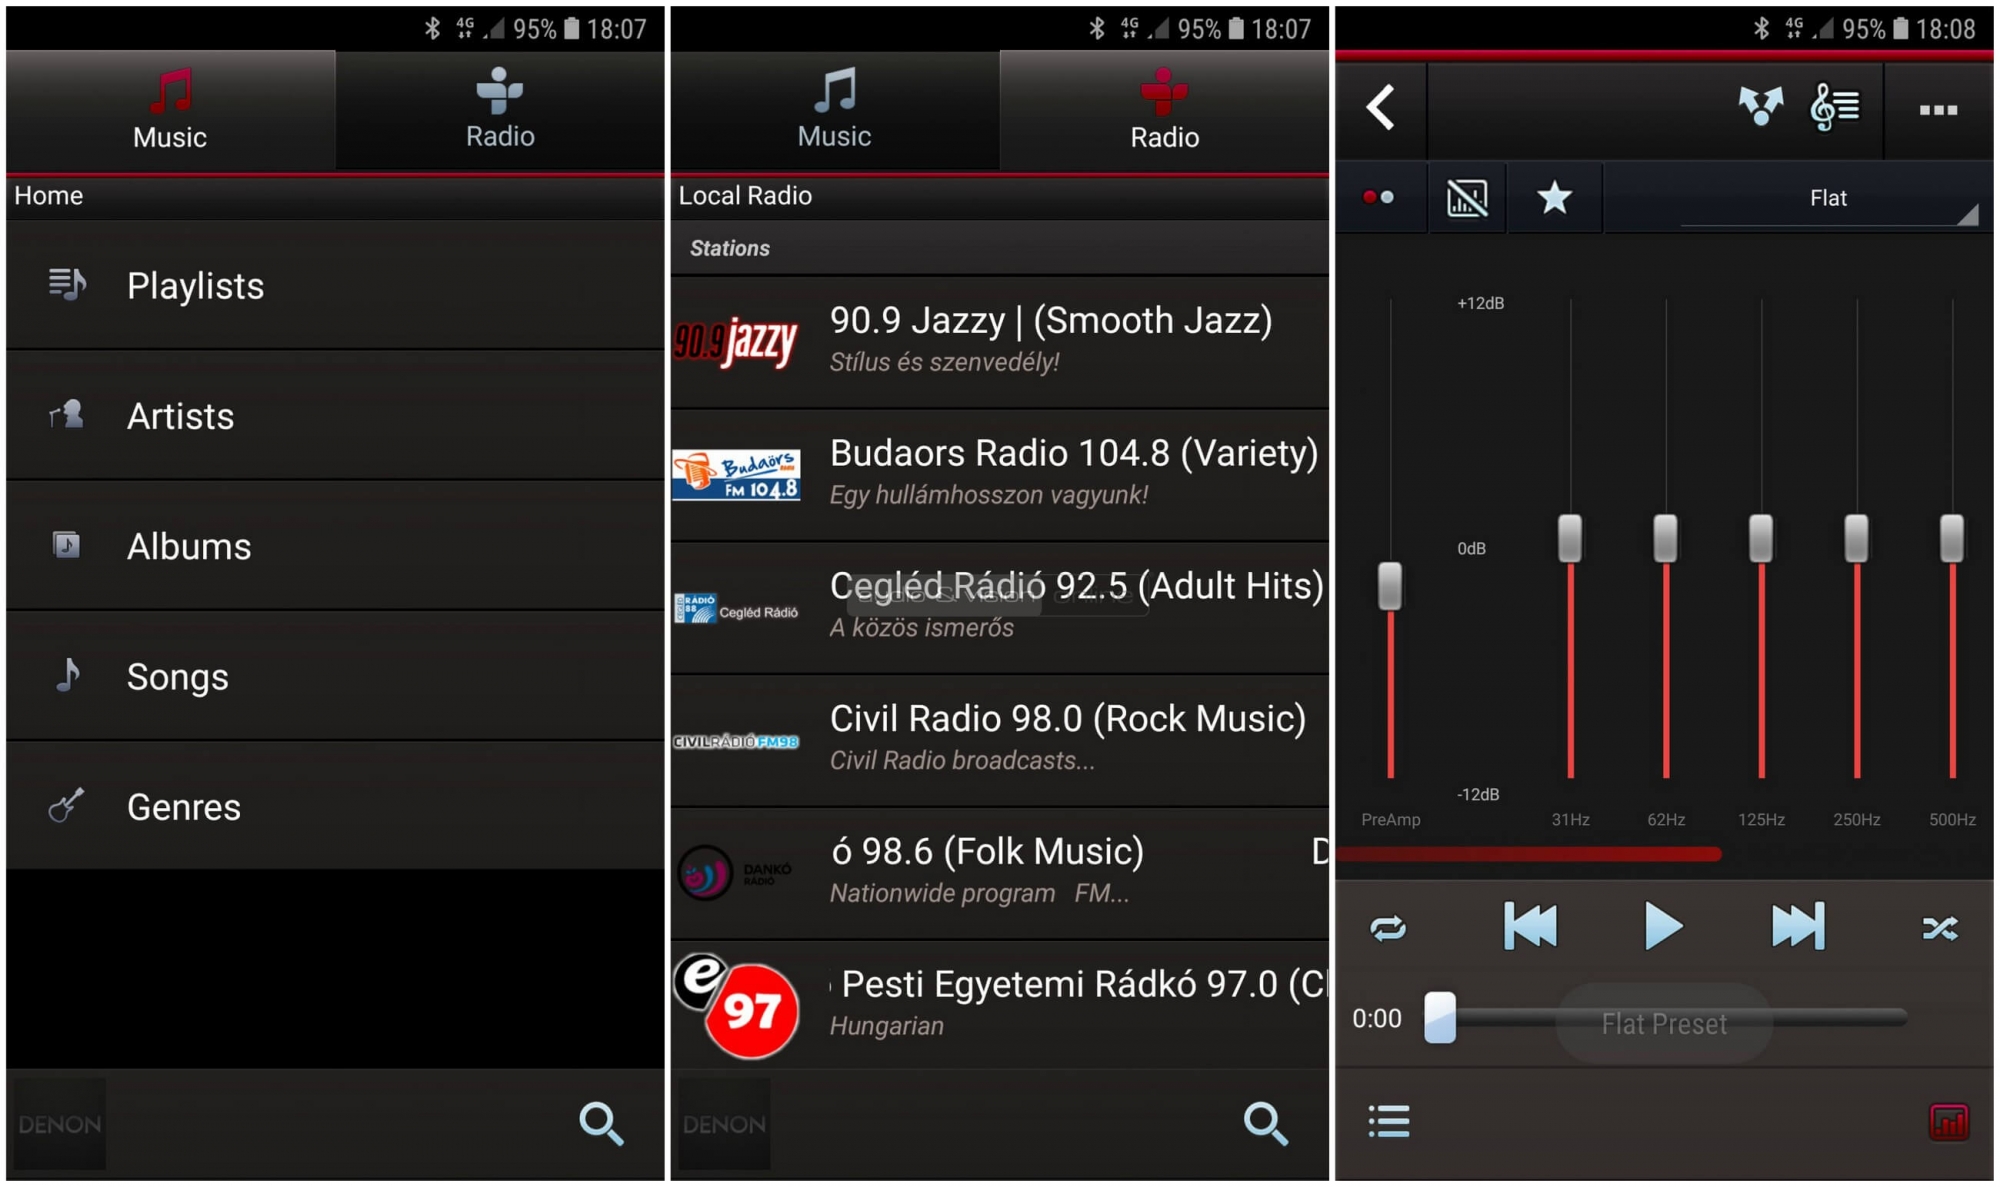Open the three-dots overflow menu
Image resolution: width=2000 pixels, height=1187 pixels.
coord(1938,110)
